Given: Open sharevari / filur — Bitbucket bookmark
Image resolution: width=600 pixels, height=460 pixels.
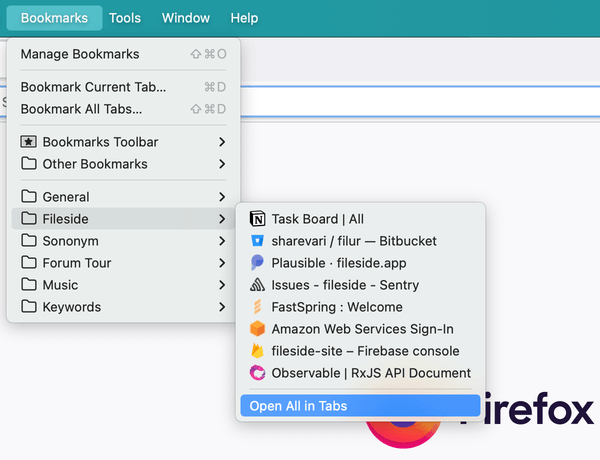Looking at the screenshot, I should pyautogui.click(x=360, y=241).
